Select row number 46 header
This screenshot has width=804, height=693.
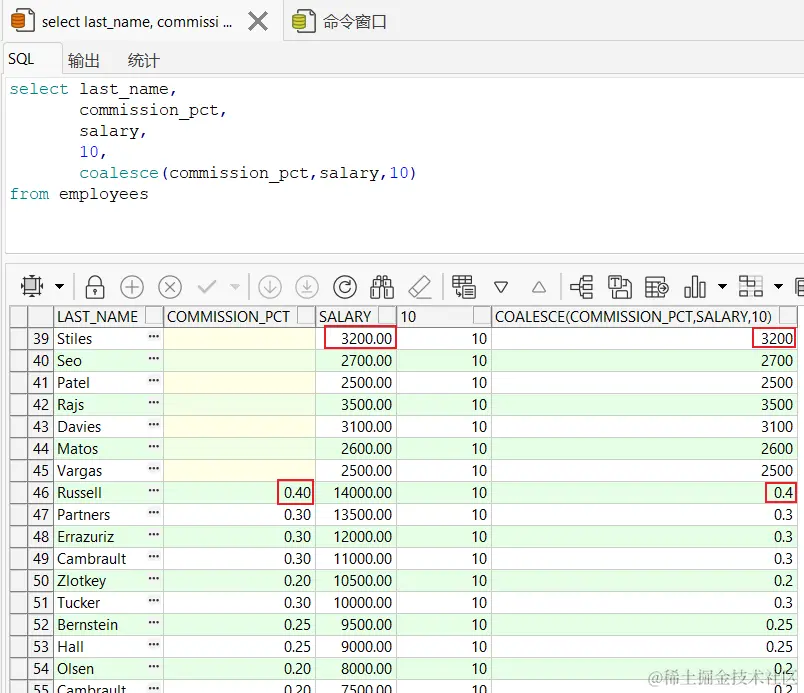click(41, 492)
